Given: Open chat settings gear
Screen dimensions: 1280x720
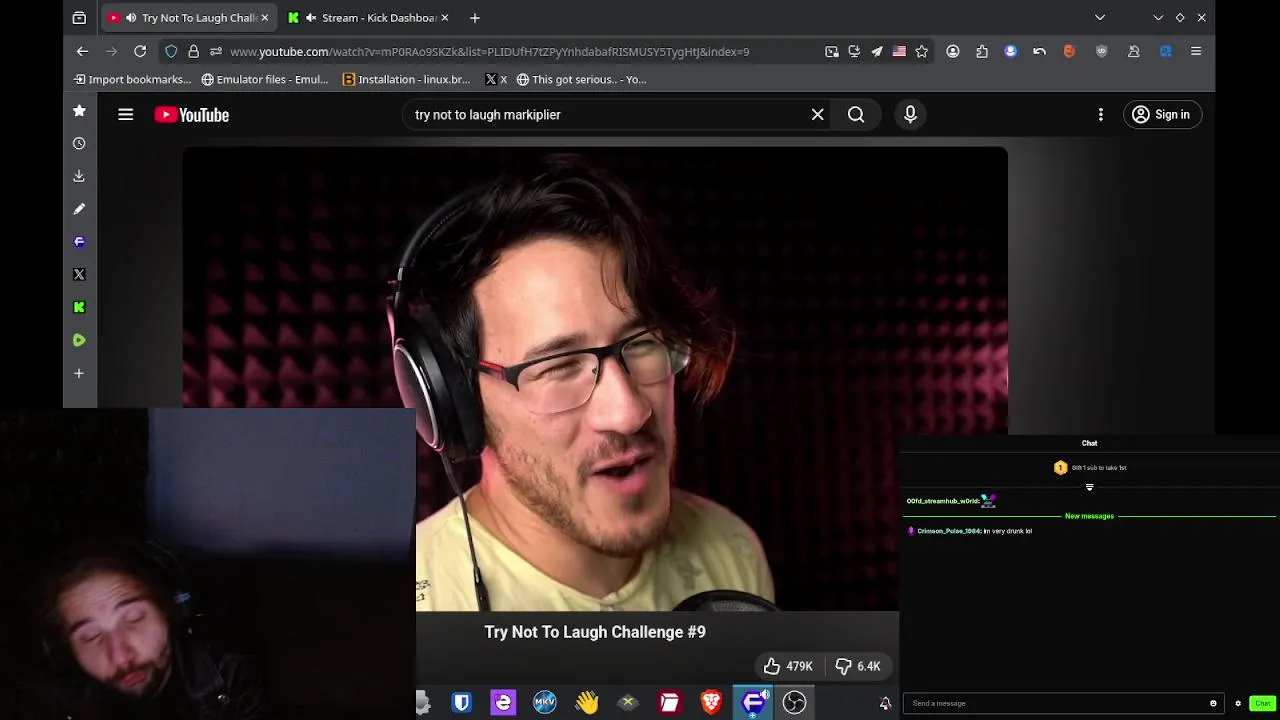Looking at the screenshot, I should pyautogui.click(x=1238, y=703).
